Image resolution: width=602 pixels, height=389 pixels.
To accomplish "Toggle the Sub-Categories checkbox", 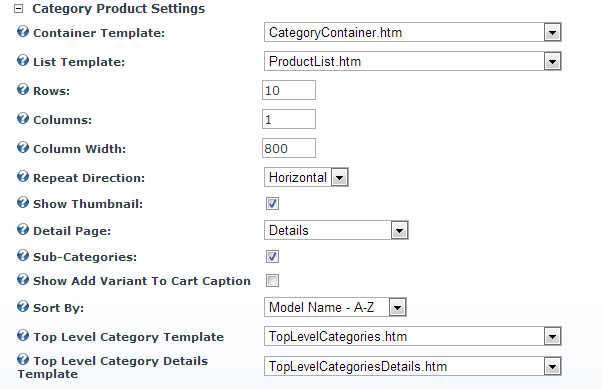I will [x=273, y=257].
